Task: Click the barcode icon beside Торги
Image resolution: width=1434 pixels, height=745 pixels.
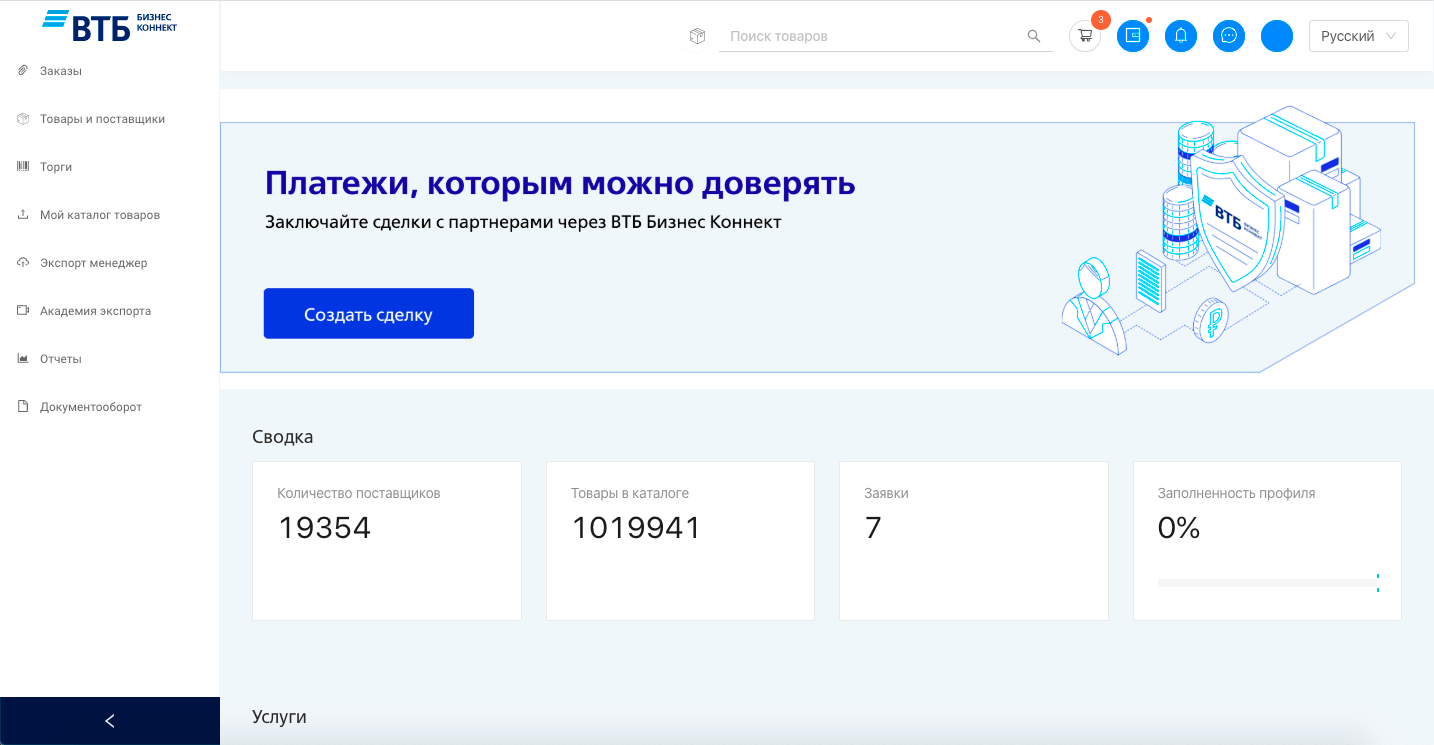Action: pos(23,166)
